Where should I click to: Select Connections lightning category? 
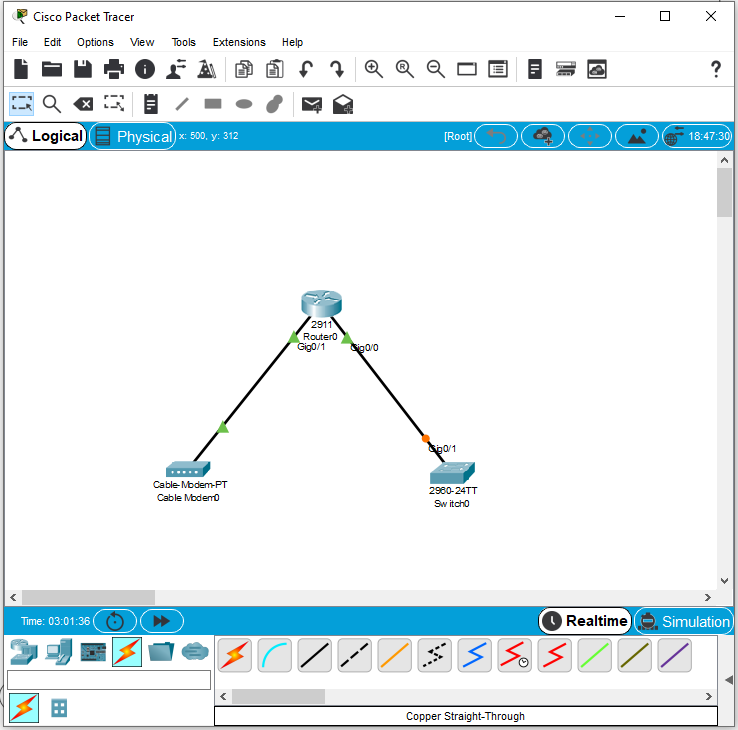pyautogui.click(x=127, y=652)
